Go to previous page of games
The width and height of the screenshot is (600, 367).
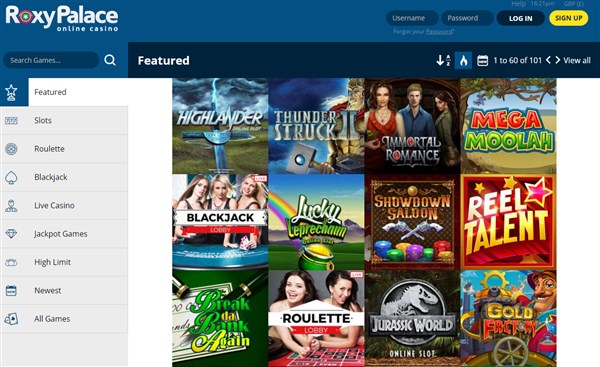(548, 60)
